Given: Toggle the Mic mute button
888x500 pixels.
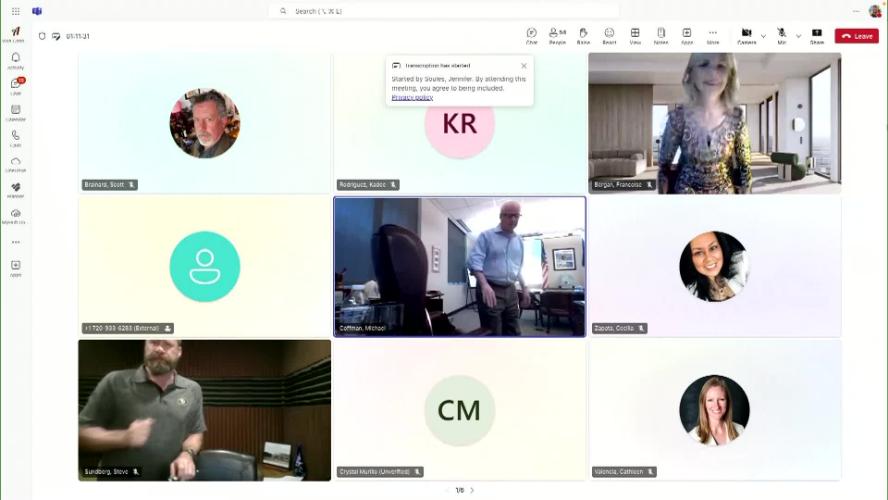Looking at the screenshot, I should pyautogui.click(x=782, y=35).
